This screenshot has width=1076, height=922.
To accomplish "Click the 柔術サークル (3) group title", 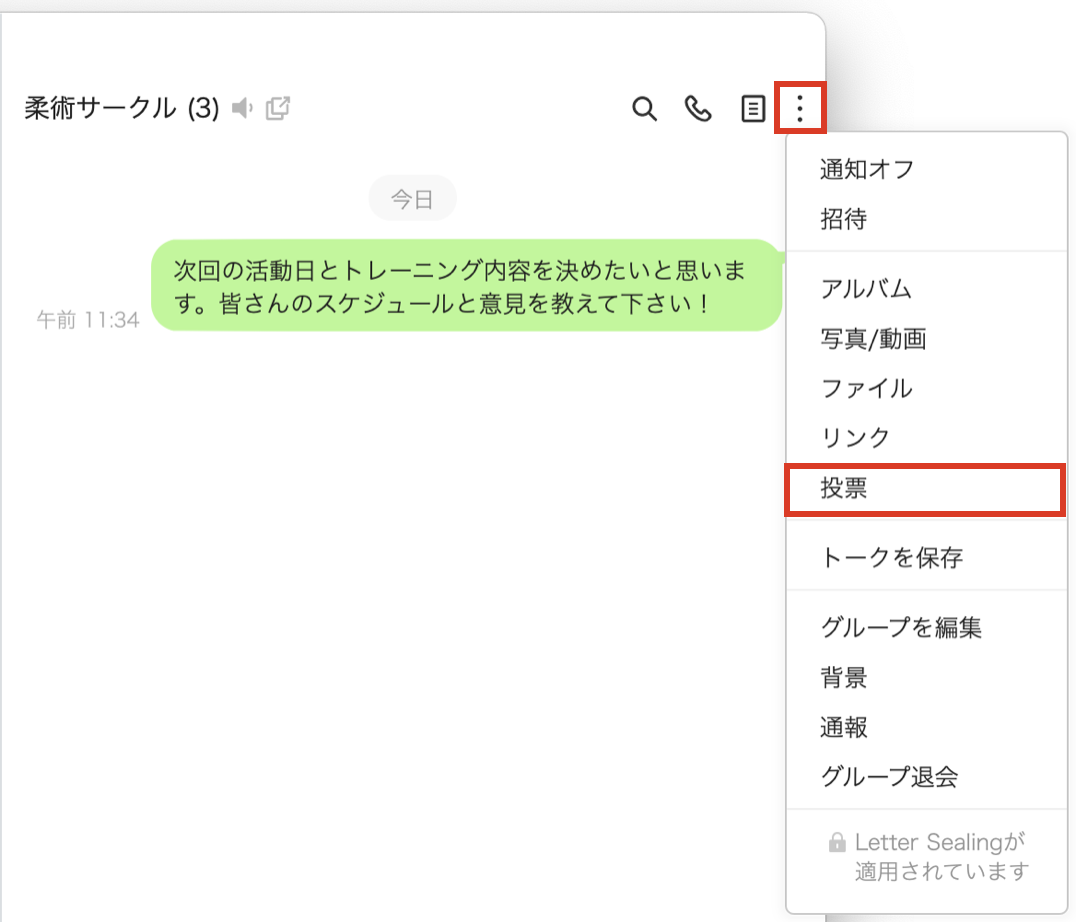I will [122, 108].
